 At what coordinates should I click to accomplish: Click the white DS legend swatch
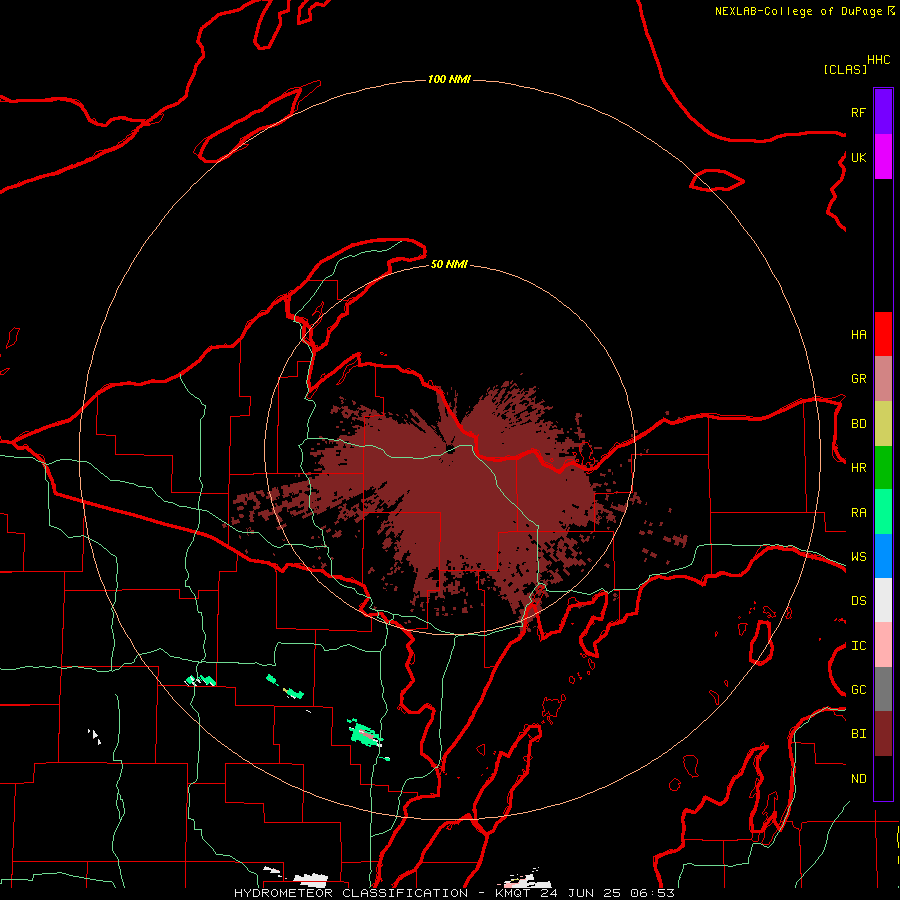pyautogui.click(x=883, y=600)
